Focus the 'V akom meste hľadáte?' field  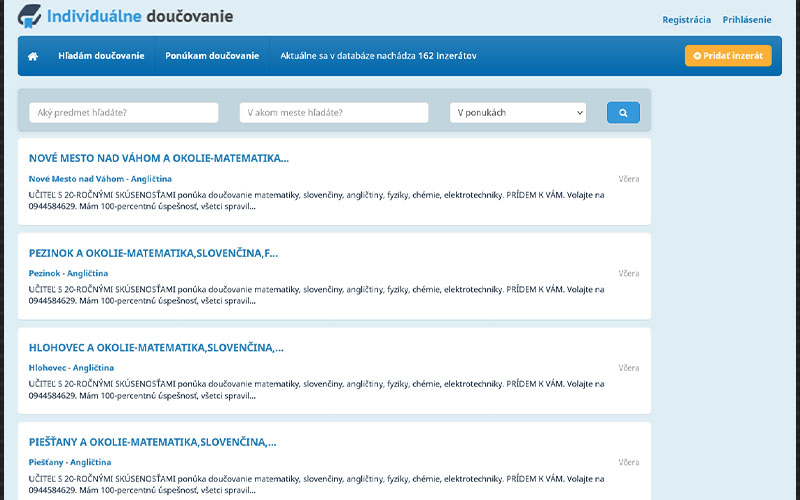click(x=334, y=113)
